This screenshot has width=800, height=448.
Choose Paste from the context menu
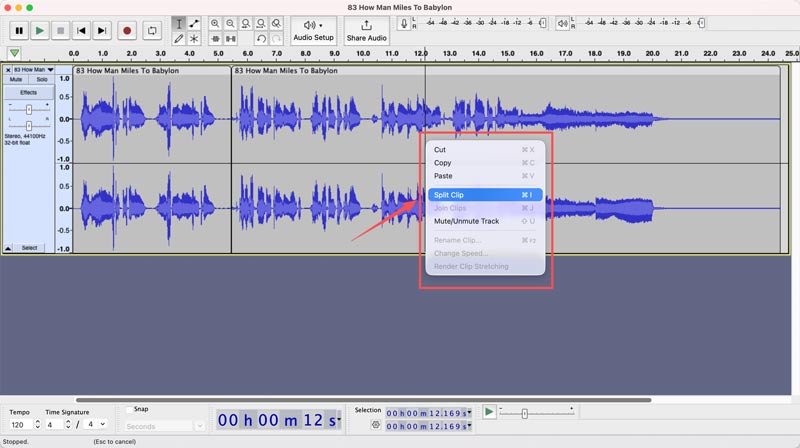tap(484, 176)
